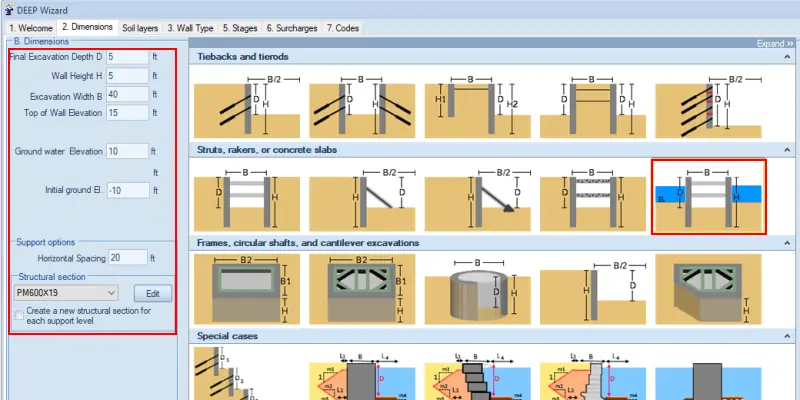Collapse the Tiebacks and tierods section

[x=787, y=57]
